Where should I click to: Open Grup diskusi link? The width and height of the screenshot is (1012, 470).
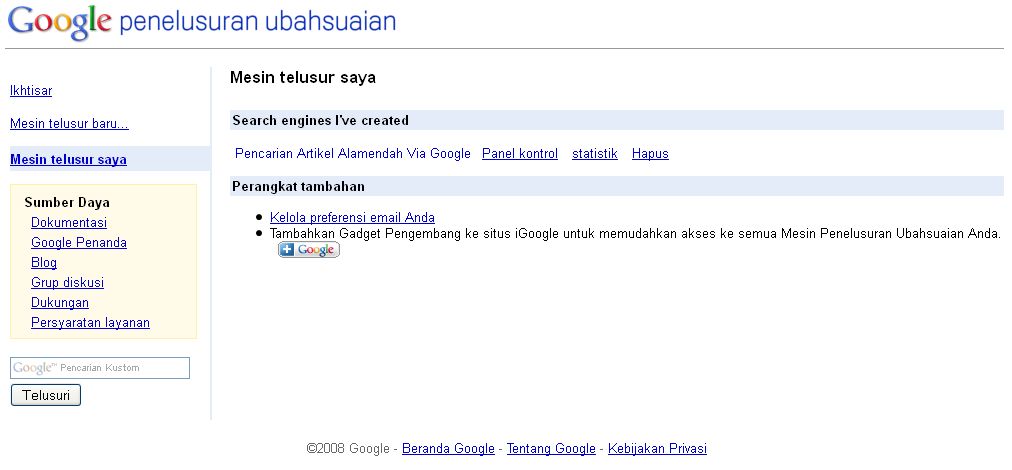point(67,282)
